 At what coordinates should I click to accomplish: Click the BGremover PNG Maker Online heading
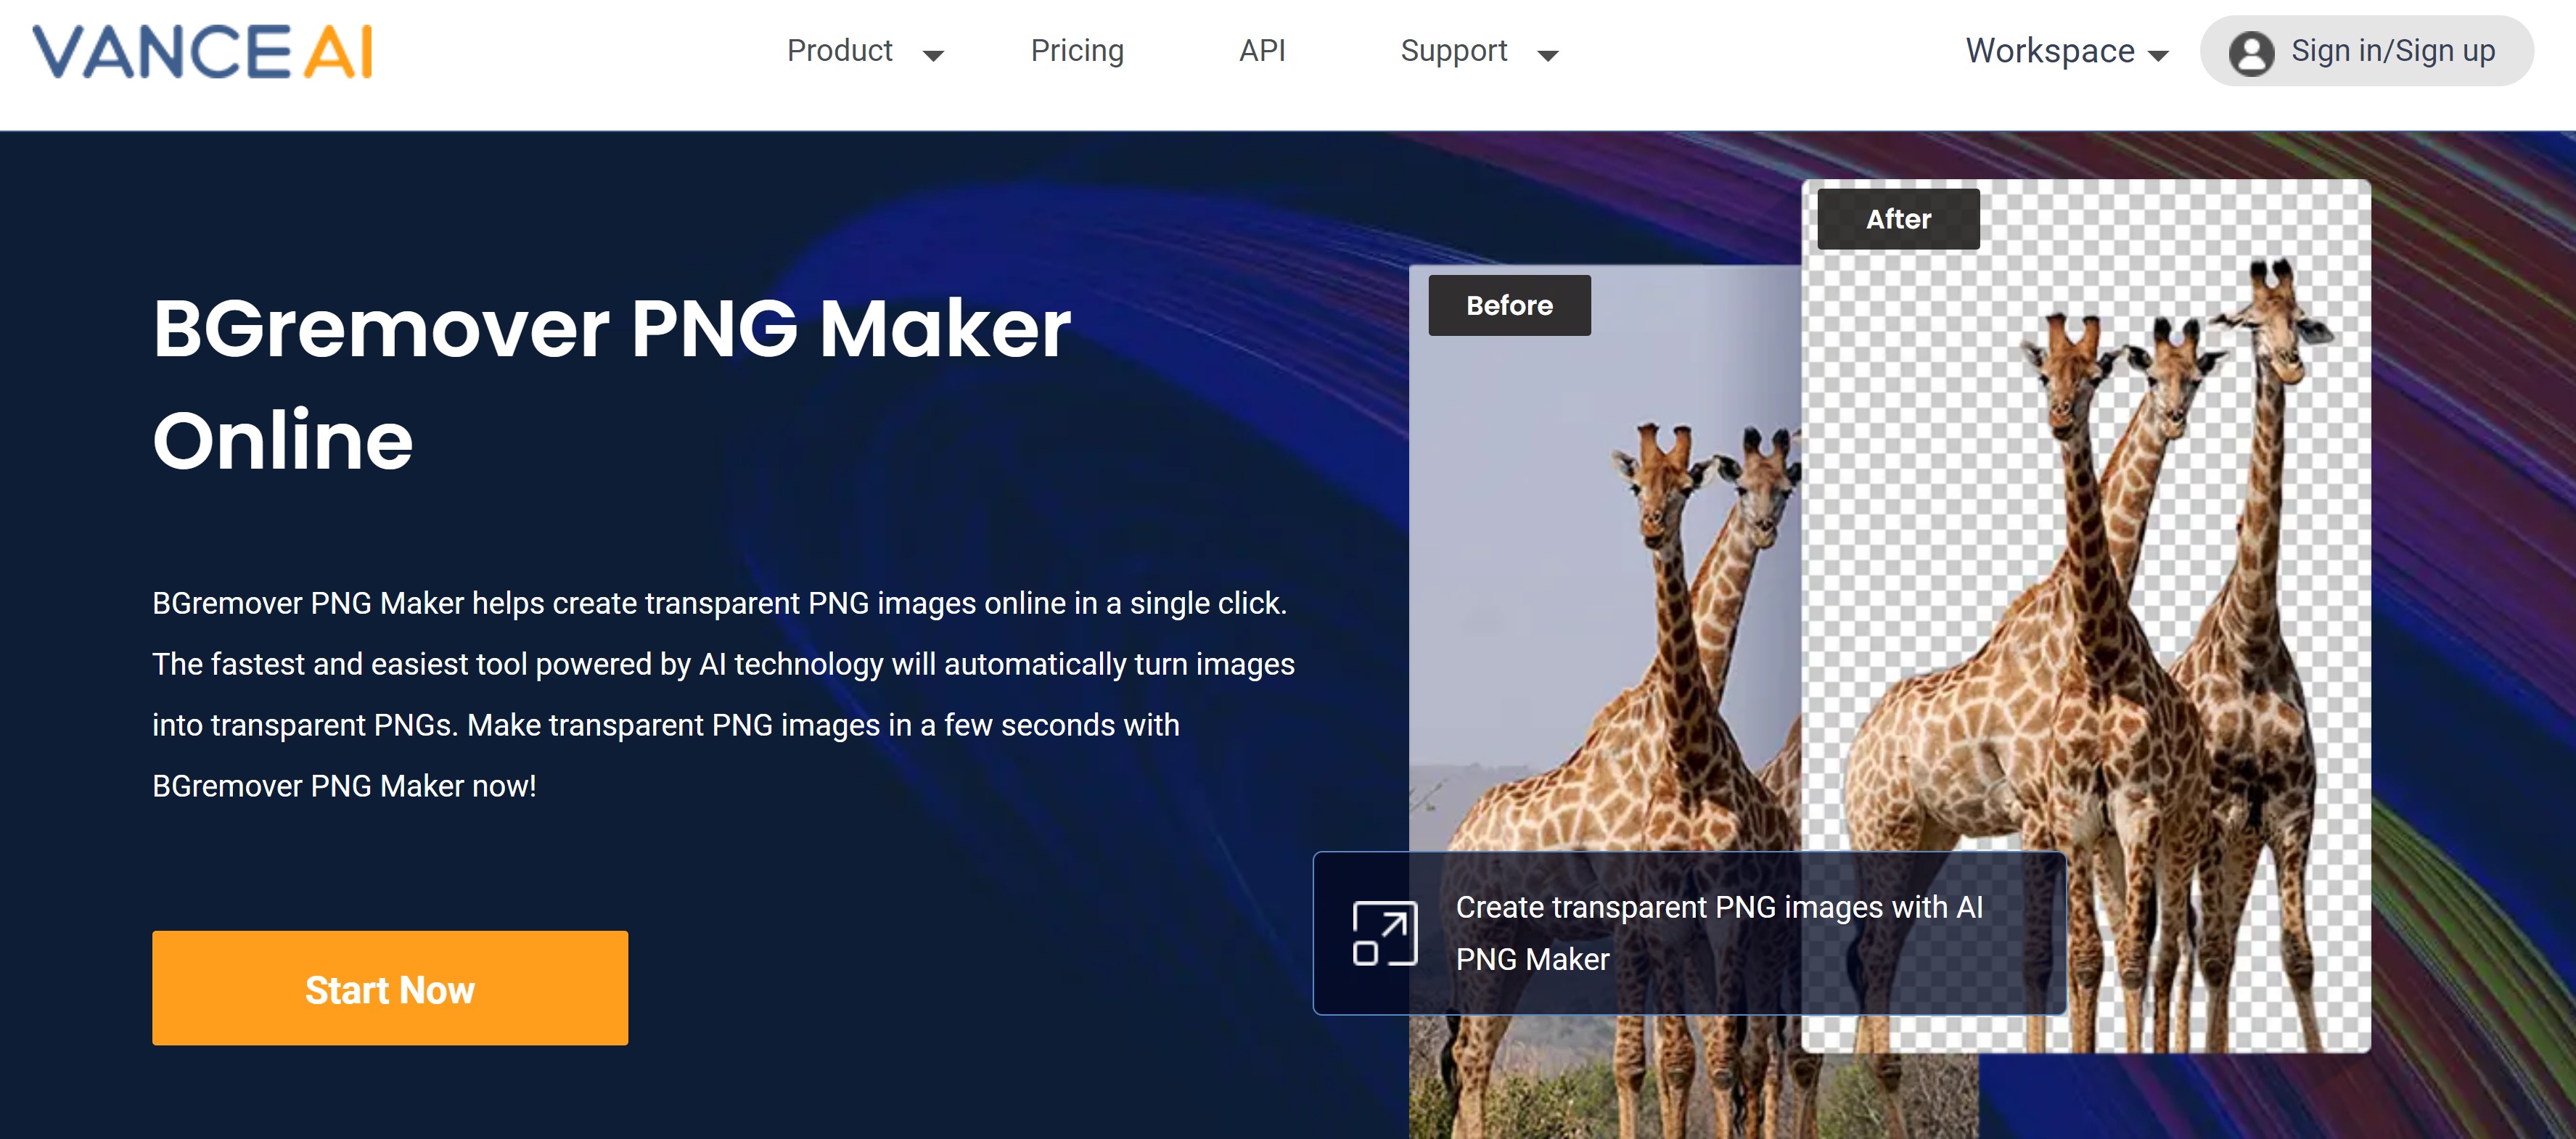[611, 384]
